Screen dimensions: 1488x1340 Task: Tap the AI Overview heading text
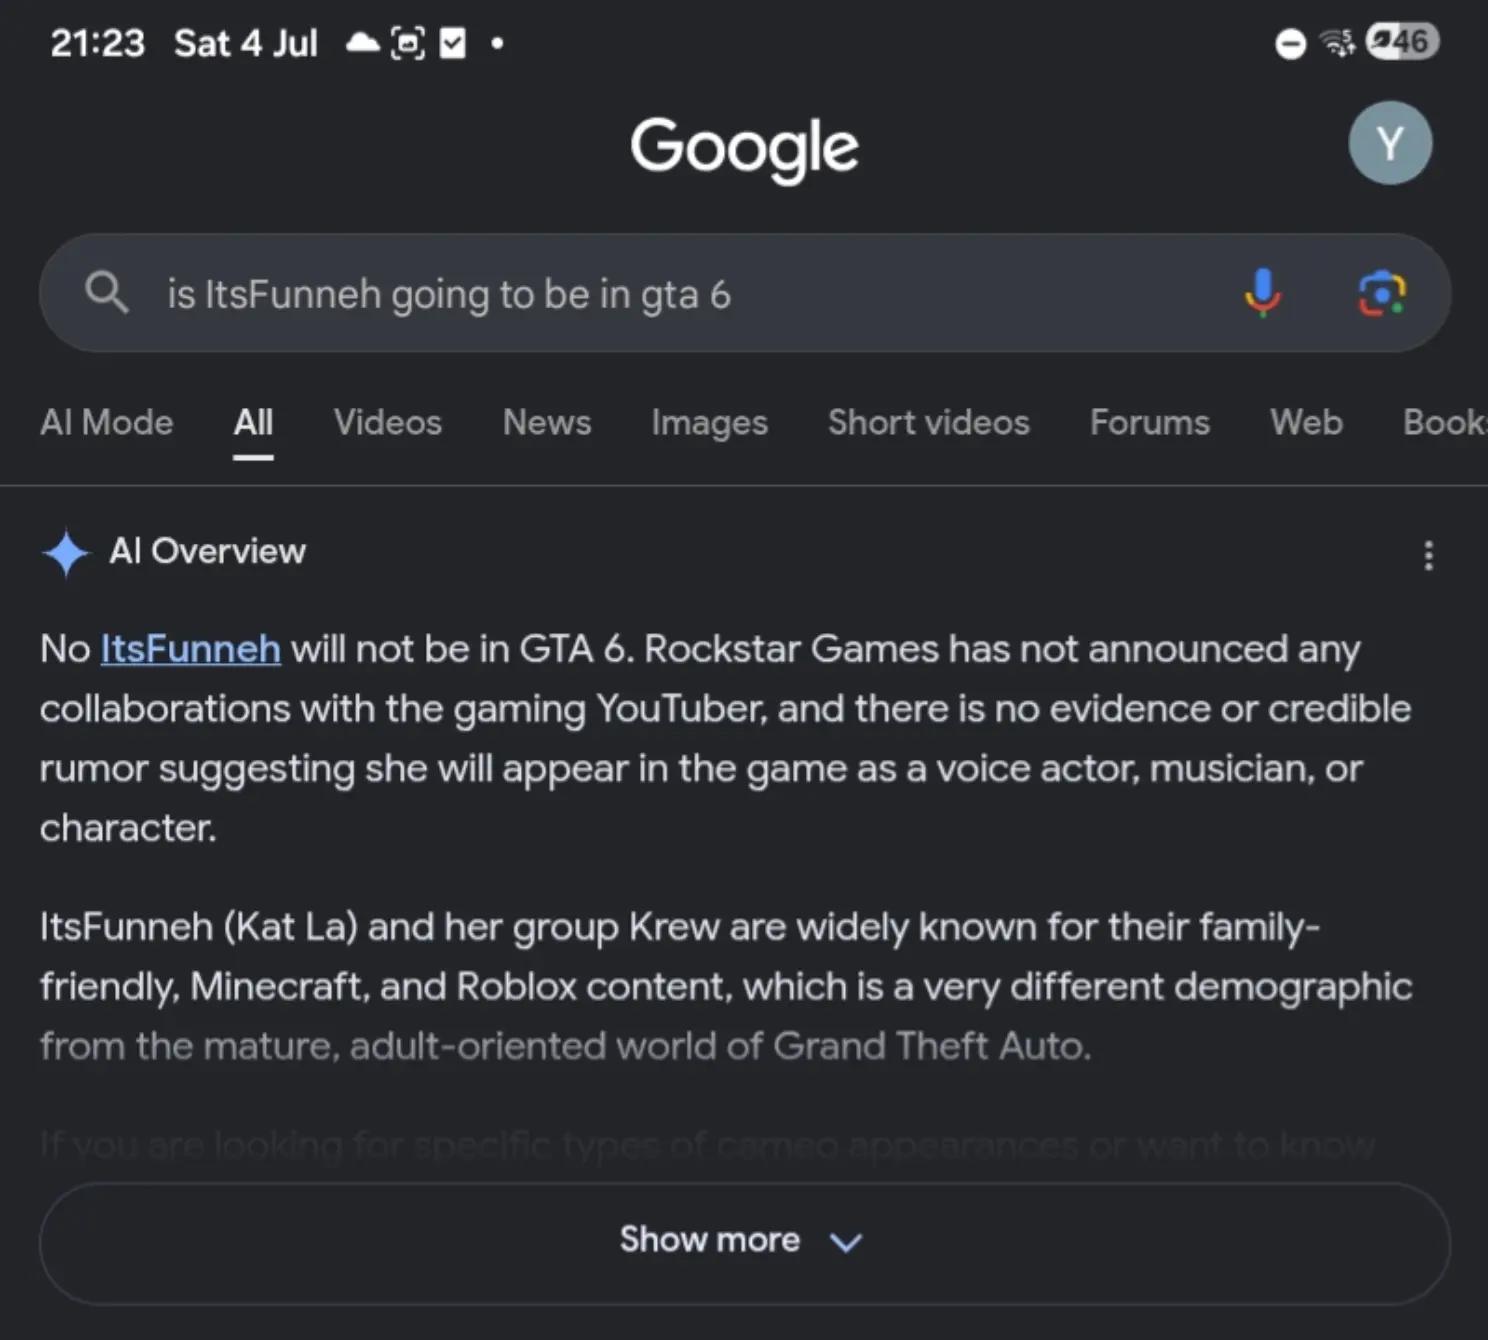pyautogui.click(x=208, y=551)
